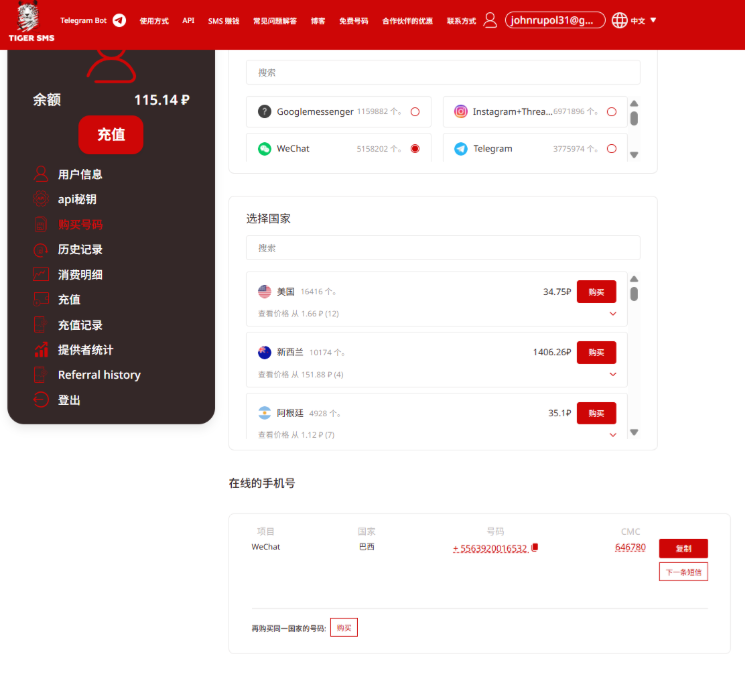Expand 新西兰 price list chevron
Viewport: 745px width, 681px height.
[613, 374]
